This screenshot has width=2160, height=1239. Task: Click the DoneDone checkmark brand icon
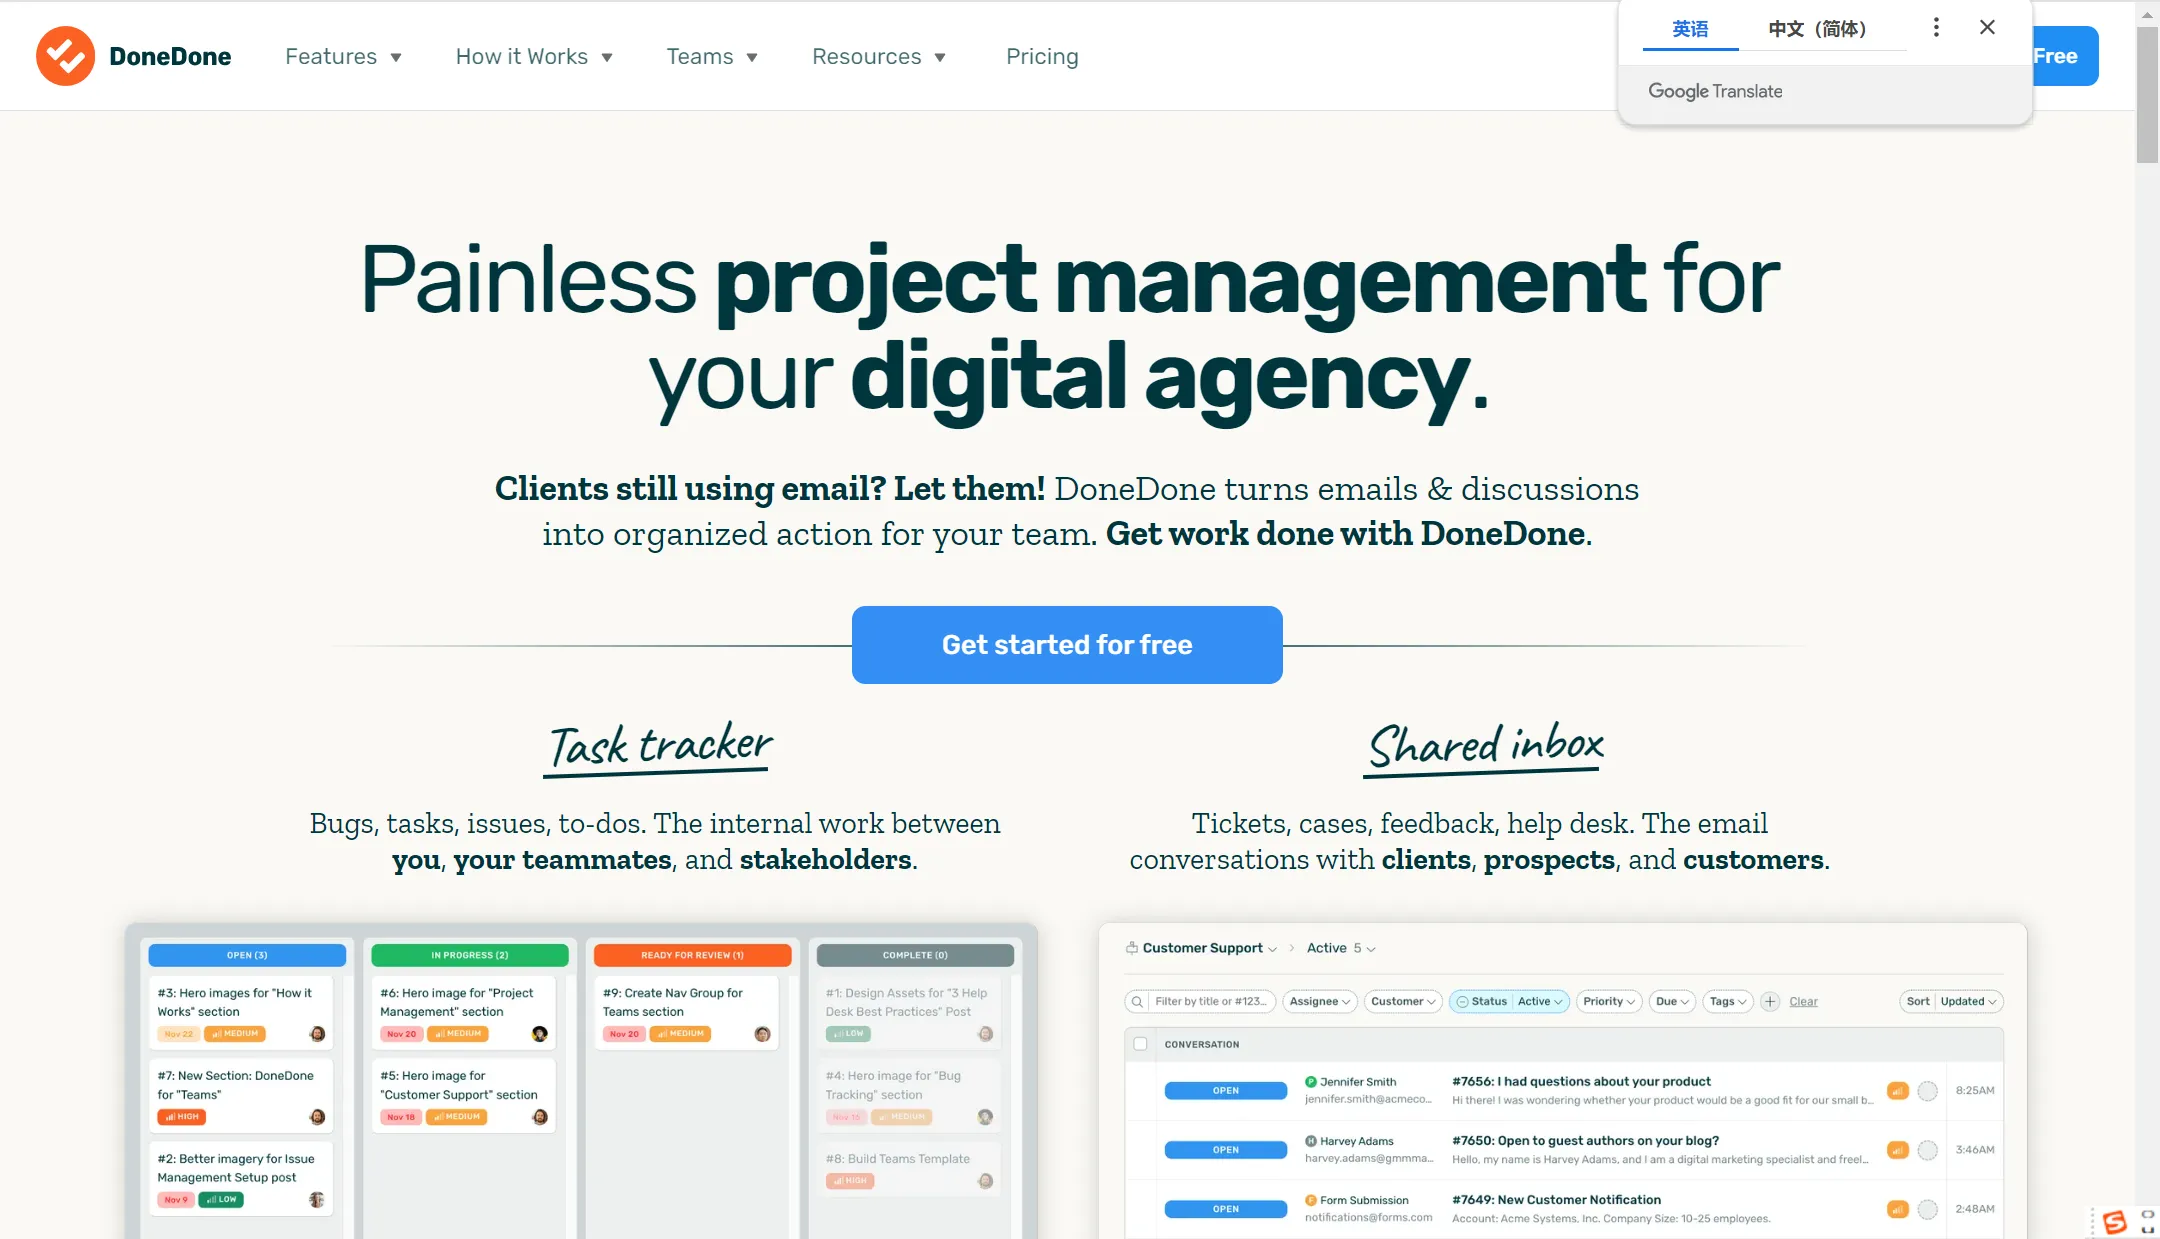pos(64,55)
